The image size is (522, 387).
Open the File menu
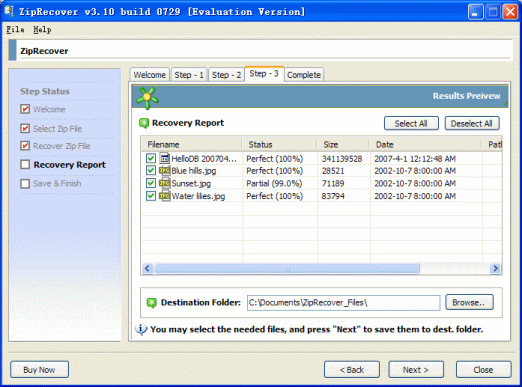tap(15, 30)
